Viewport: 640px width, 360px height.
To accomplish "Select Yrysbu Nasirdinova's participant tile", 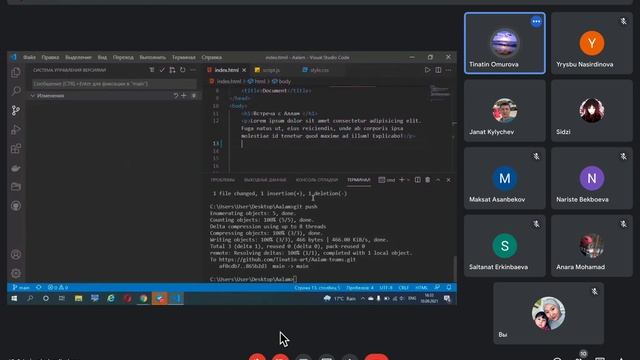I will click(x=591, y=43).
